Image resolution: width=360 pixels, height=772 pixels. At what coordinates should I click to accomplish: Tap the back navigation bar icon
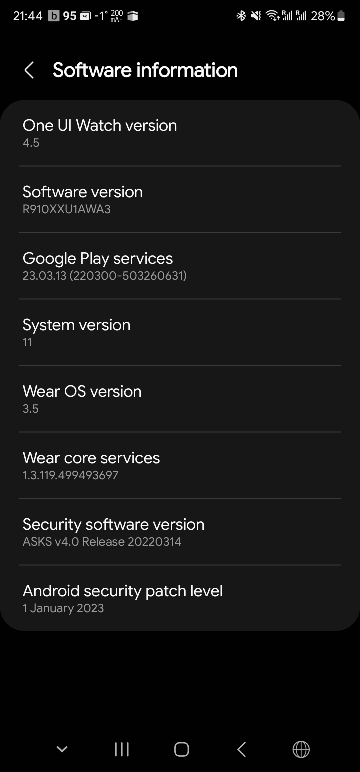click(241, 749)
